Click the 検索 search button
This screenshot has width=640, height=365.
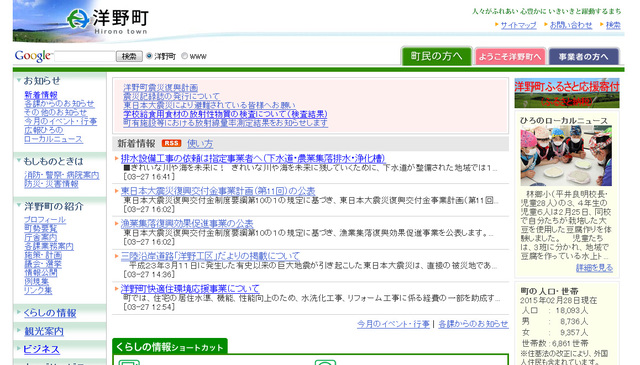(129, 56)
